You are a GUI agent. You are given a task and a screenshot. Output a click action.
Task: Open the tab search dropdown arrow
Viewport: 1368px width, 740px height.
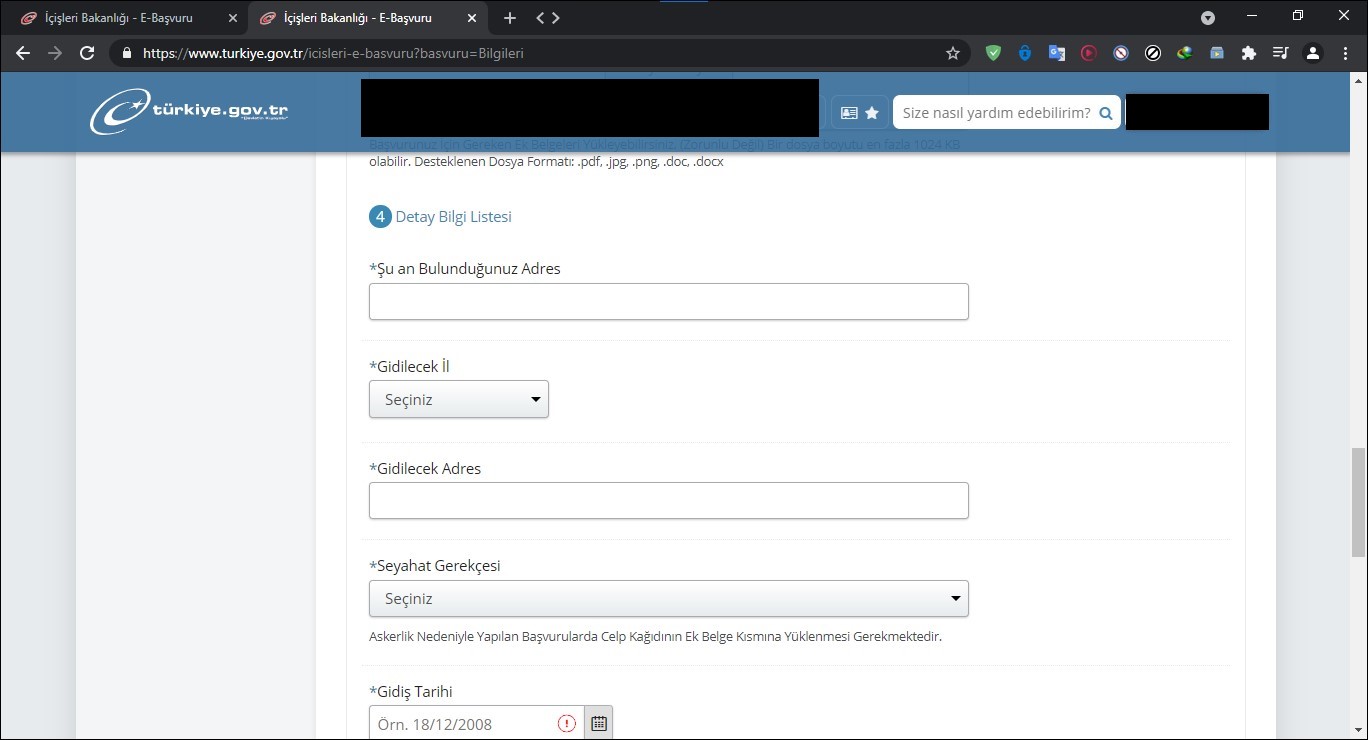pyautogui.click(x=1208, y=18)
